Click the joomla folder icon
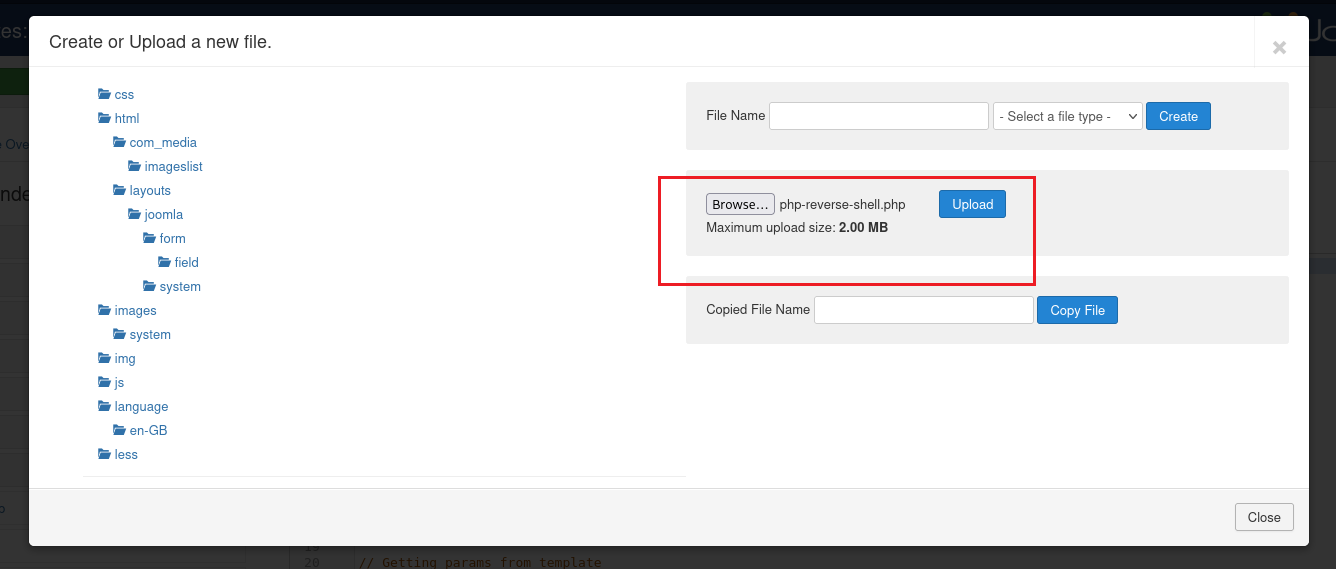 (x=134, y=214)
